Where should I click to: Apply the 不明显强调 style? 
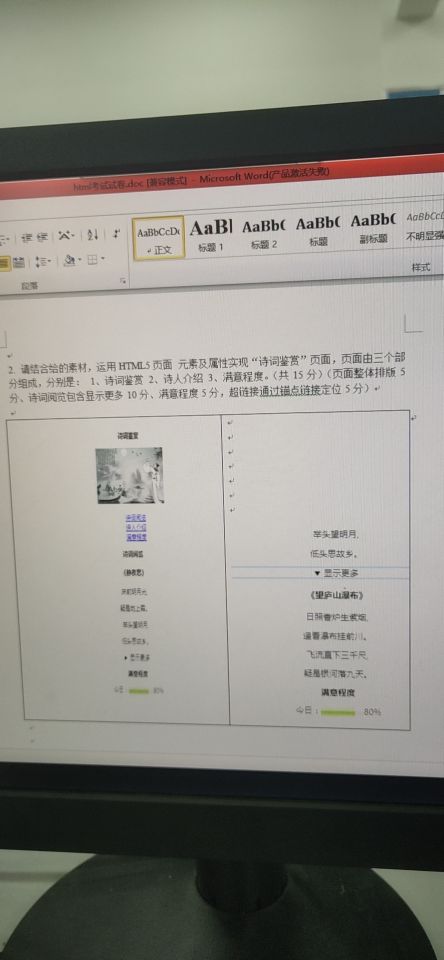(x=424, y=227)
